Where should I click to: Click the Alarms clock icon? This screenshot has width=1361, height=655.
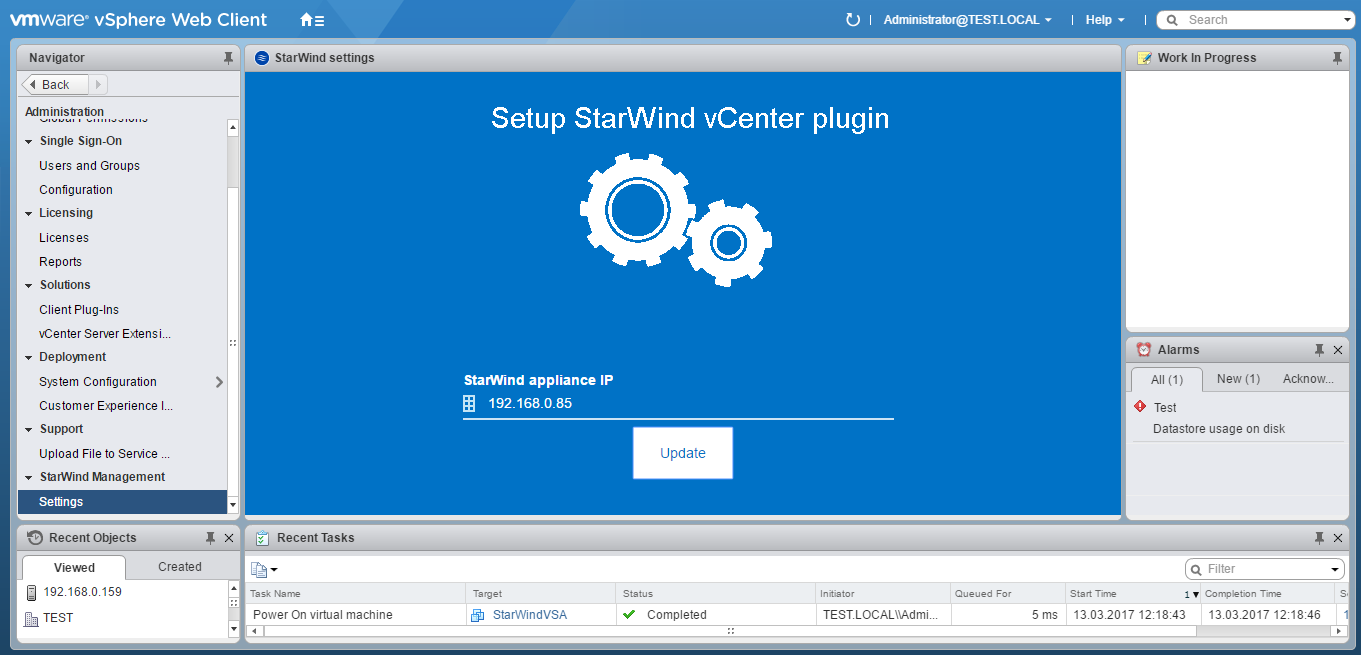click(x=1144, y=349)
